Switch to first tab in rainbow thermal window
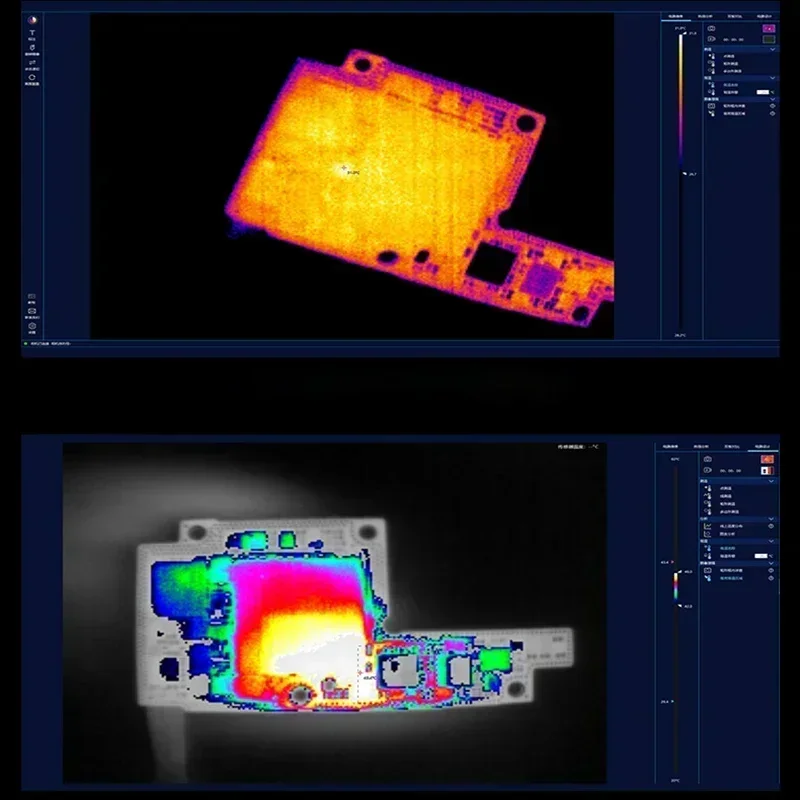Viewport: 800px width, 800px height. pos(670,446)
